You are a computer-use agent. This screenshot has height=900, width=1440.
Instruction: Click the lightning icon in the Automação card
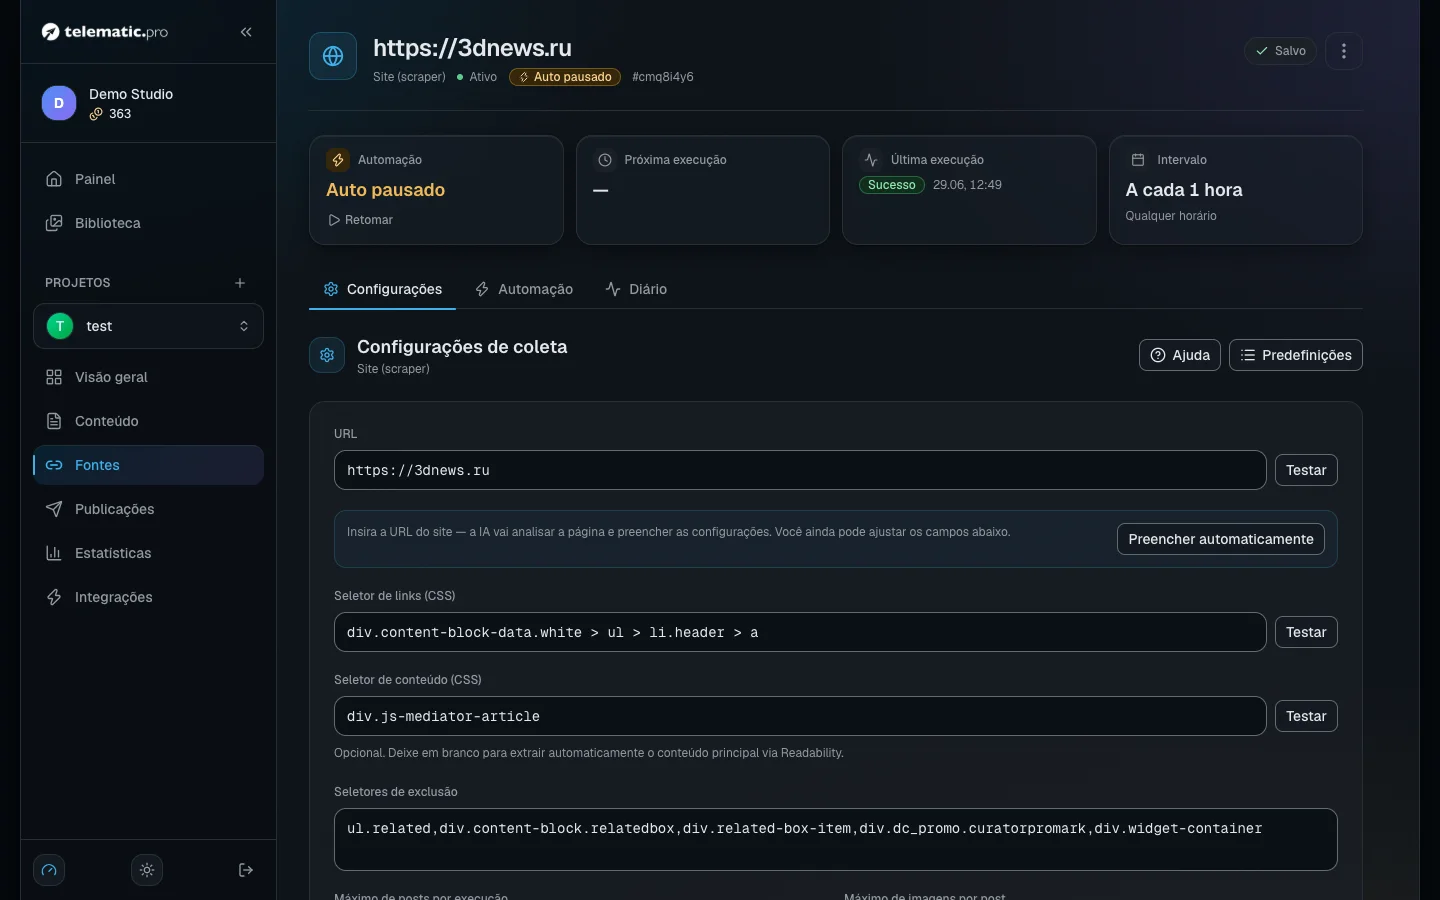338,160
